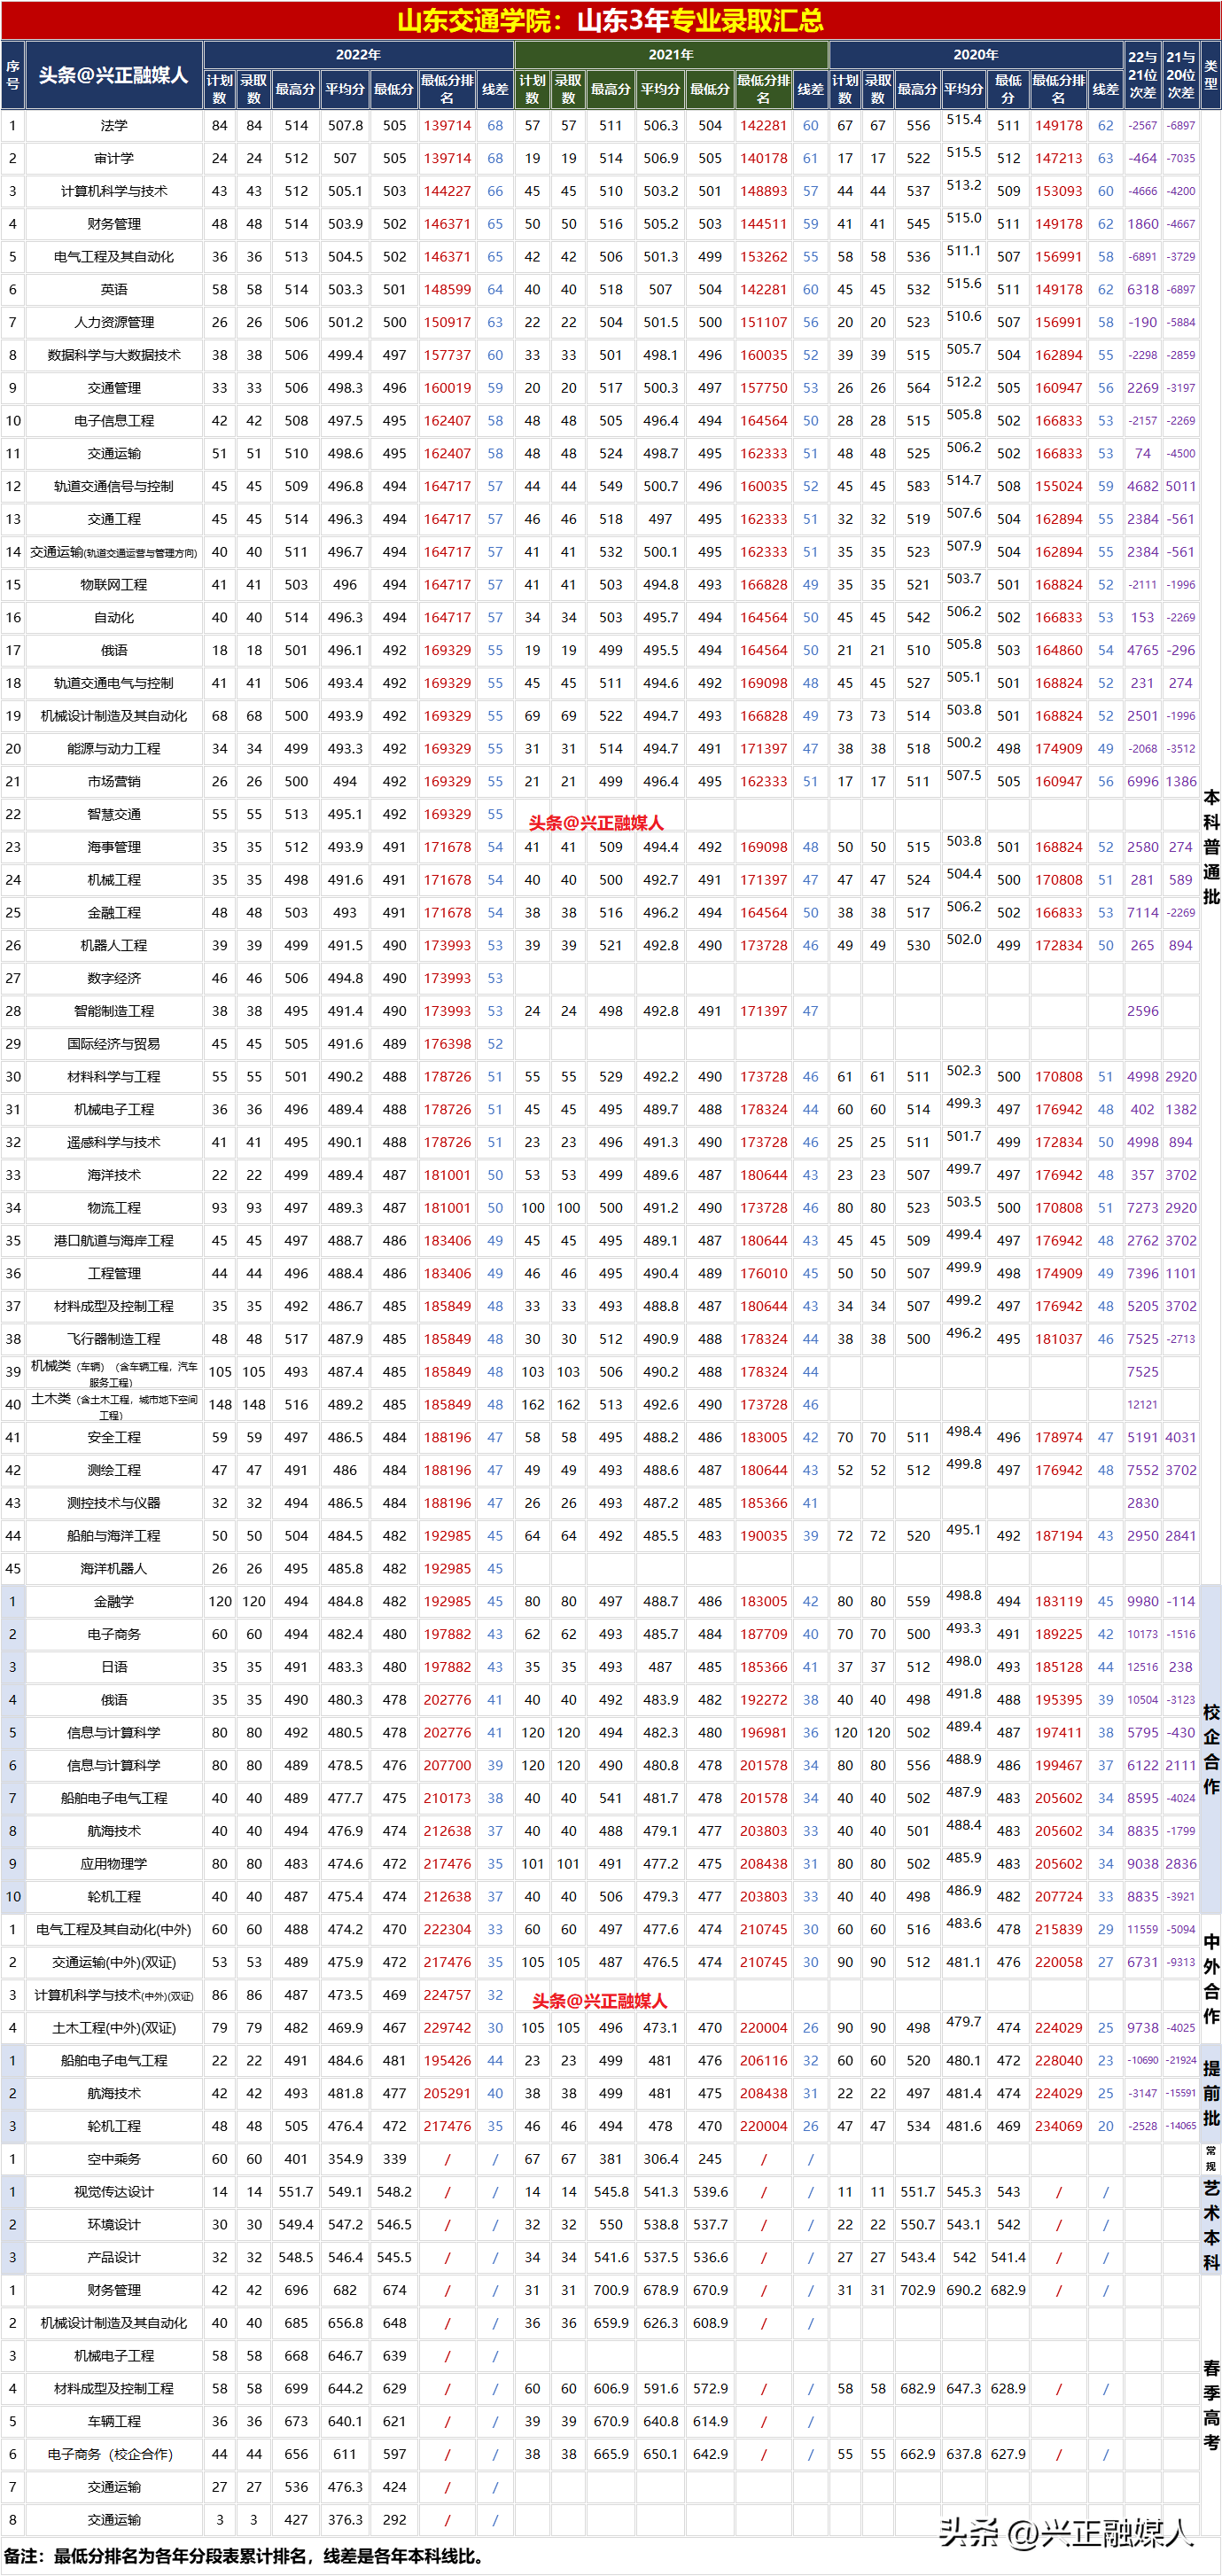Select the 智慧交通 major cell
Screen dimensions: 1222x2576
point(114,815)
